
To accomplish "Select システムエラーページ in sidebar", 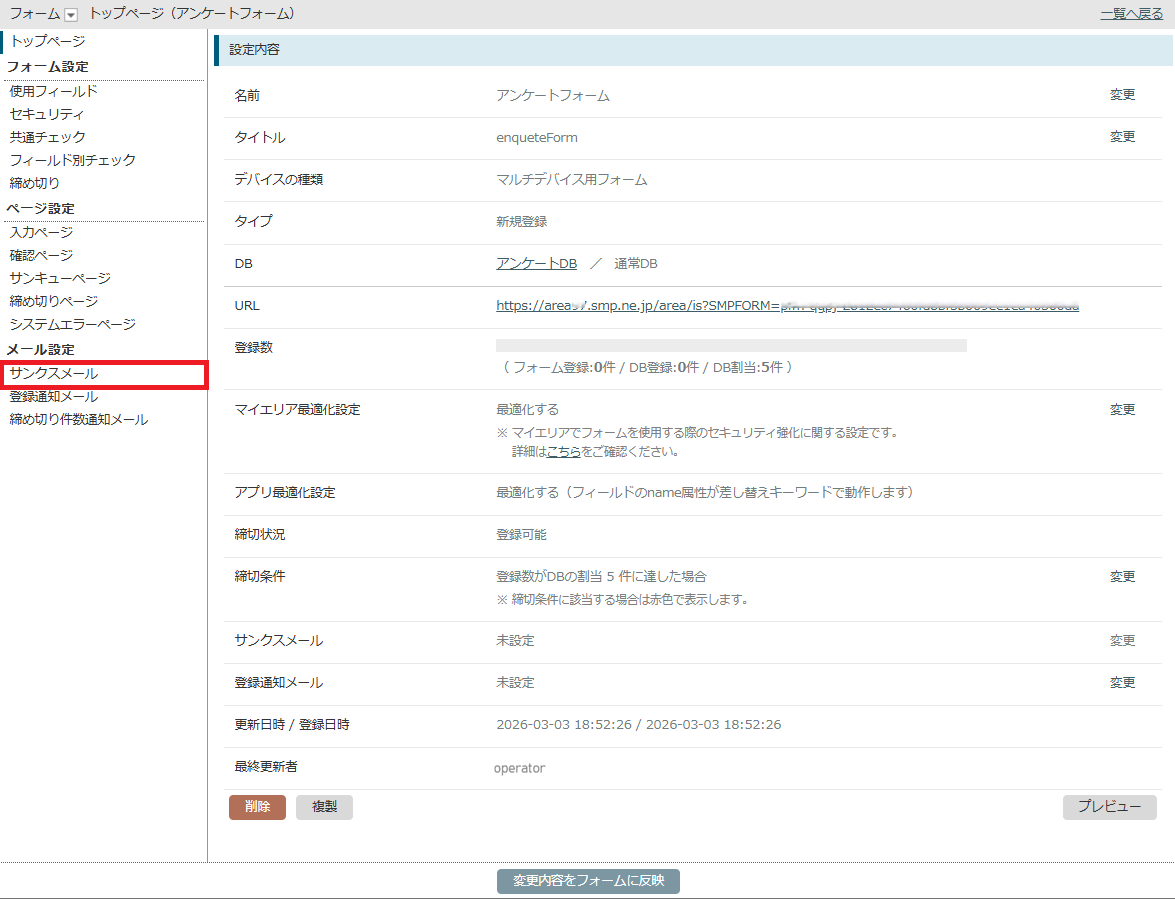I will 73,324.
